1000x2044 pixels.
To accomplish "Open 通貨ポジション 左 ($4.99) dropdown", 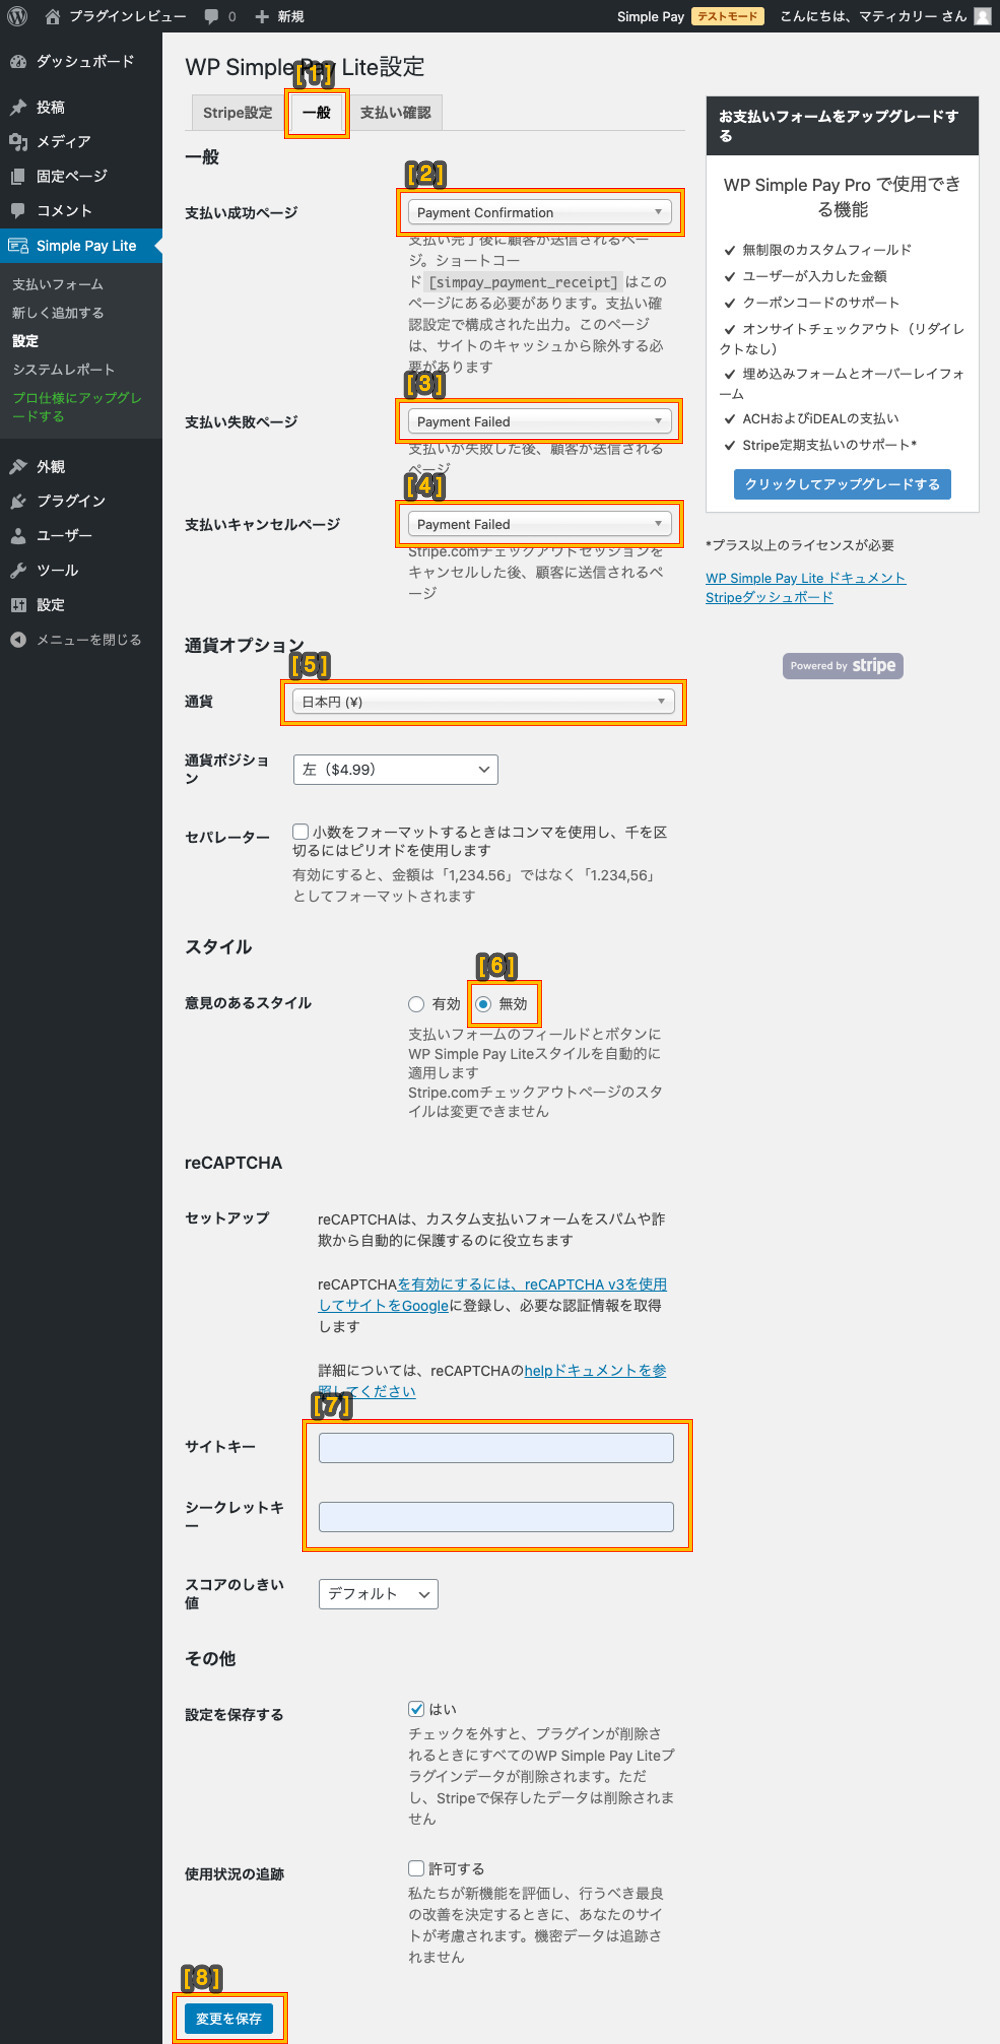I will tap(395, 770).
